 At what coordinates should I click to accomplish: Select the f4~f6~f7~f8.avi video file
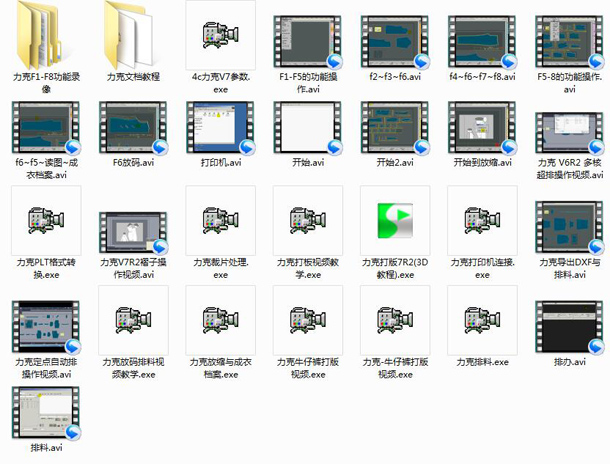click(x=482, y=42)
